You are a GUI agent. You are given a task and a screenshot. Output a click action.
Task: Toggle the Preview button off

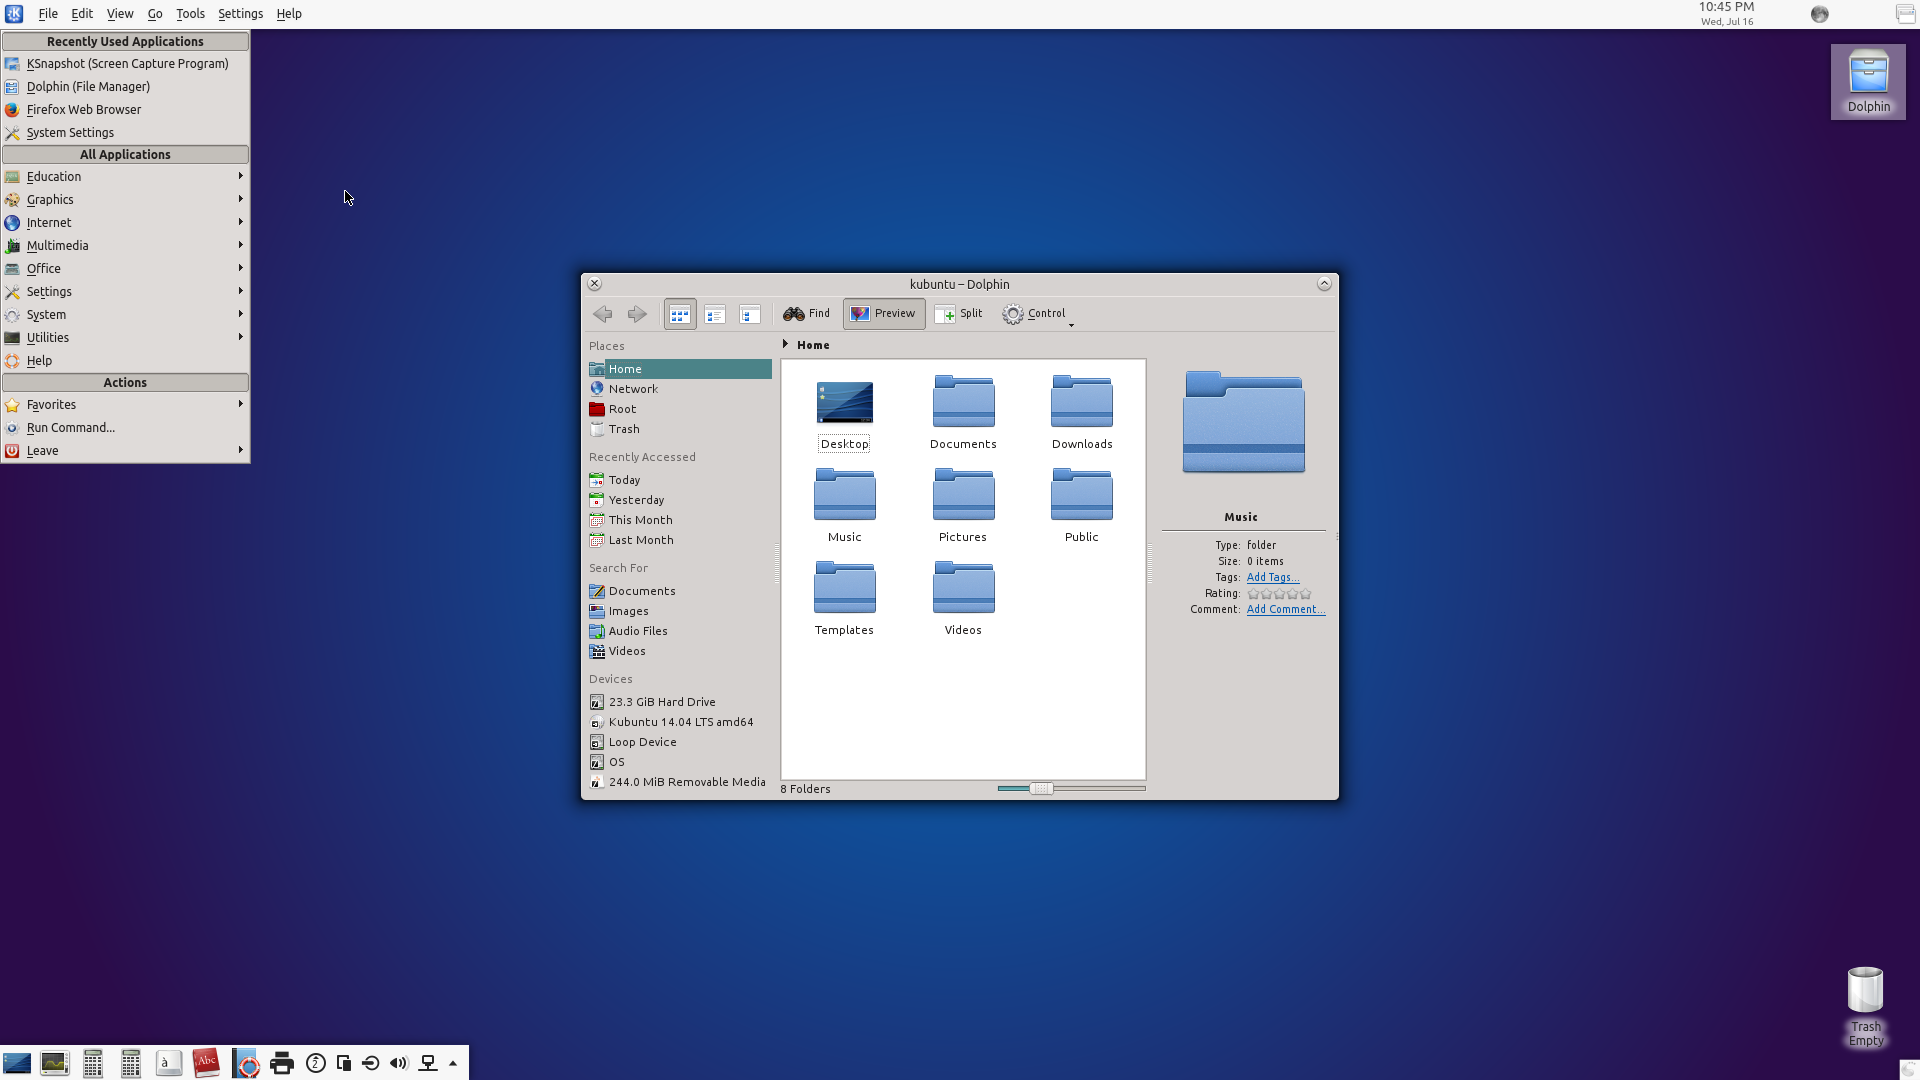(884, 314)
